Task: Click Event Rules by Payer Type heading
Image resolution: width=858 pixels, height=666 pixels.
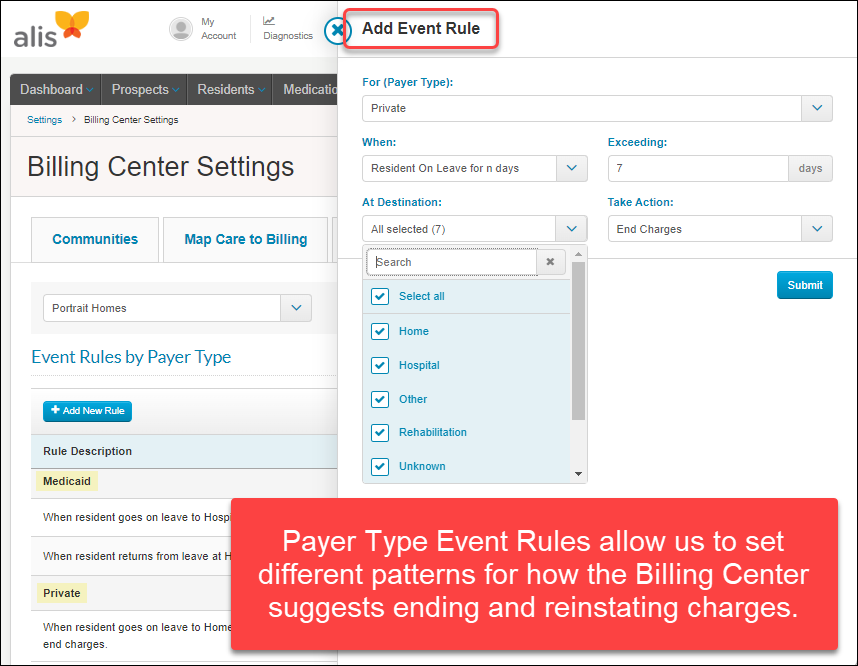Action: click(x=131, y=357)
